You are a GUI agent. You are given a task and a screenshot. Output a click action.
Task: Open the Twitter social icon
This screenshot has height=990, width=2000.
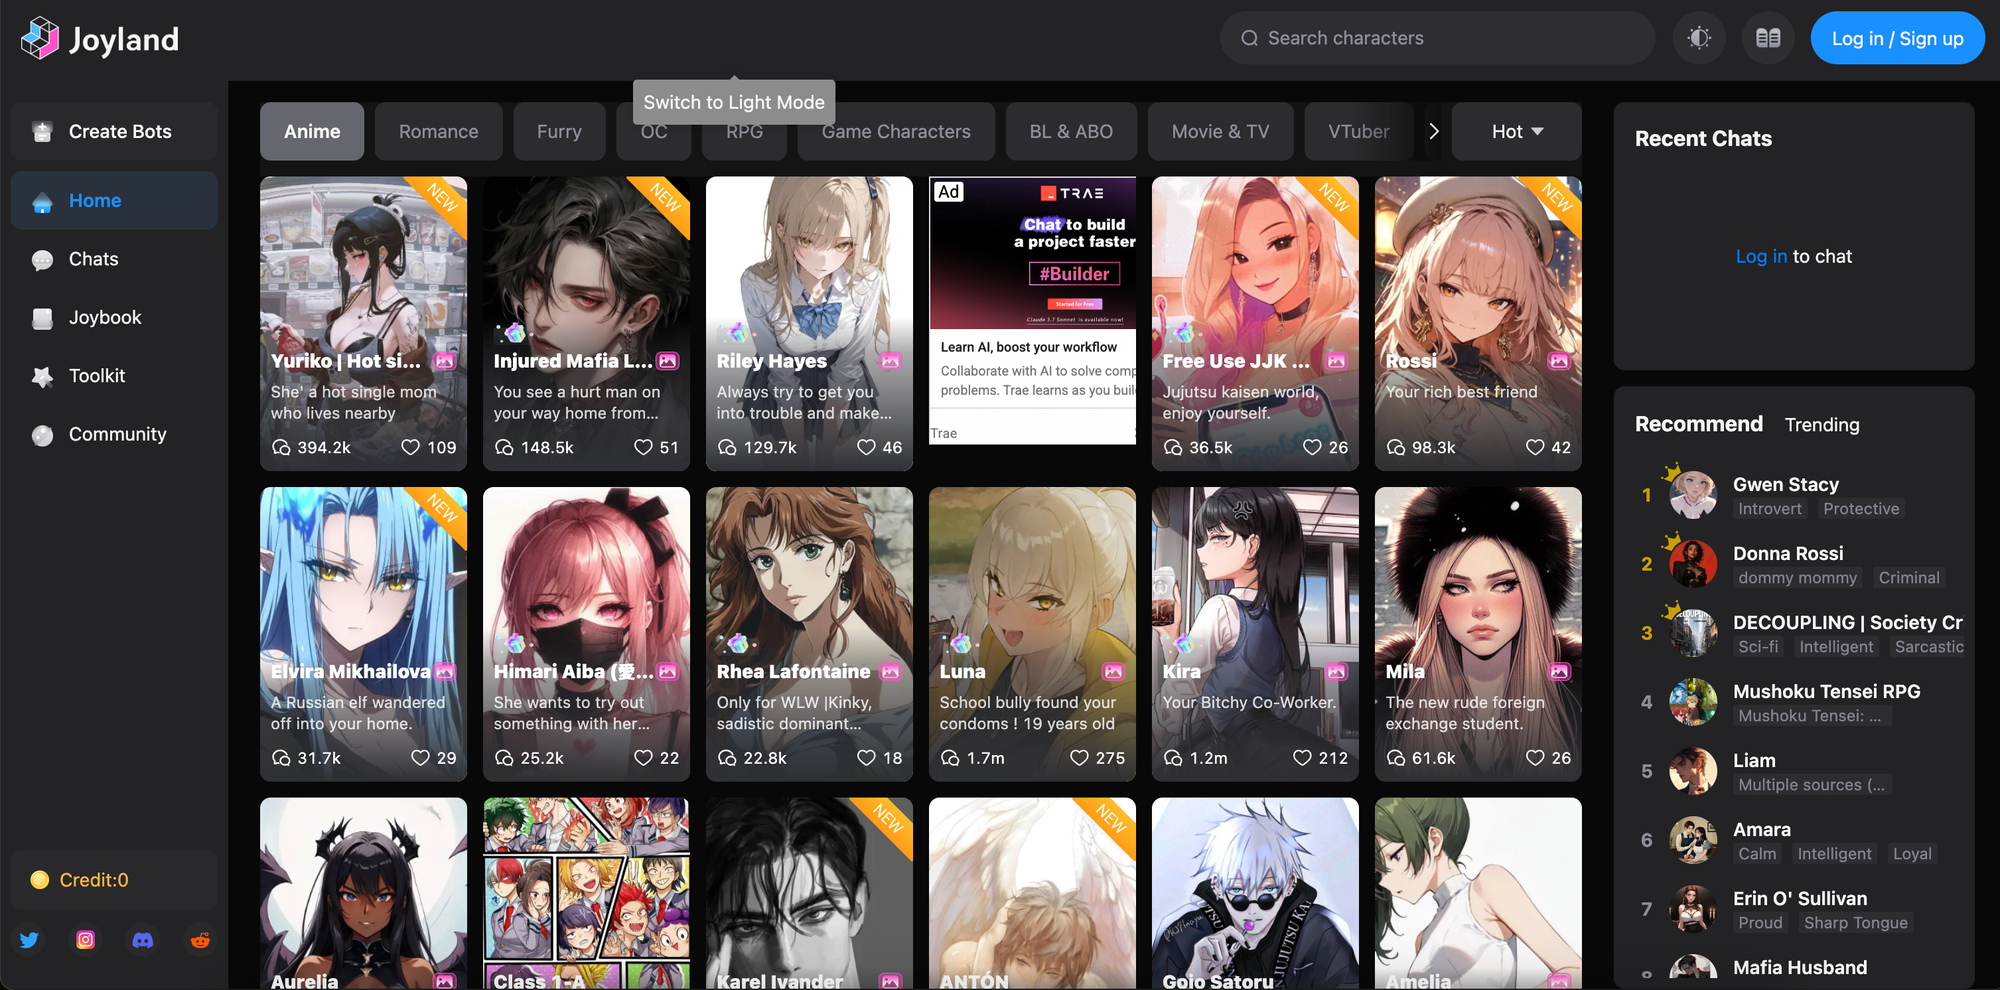pos(29,940)
